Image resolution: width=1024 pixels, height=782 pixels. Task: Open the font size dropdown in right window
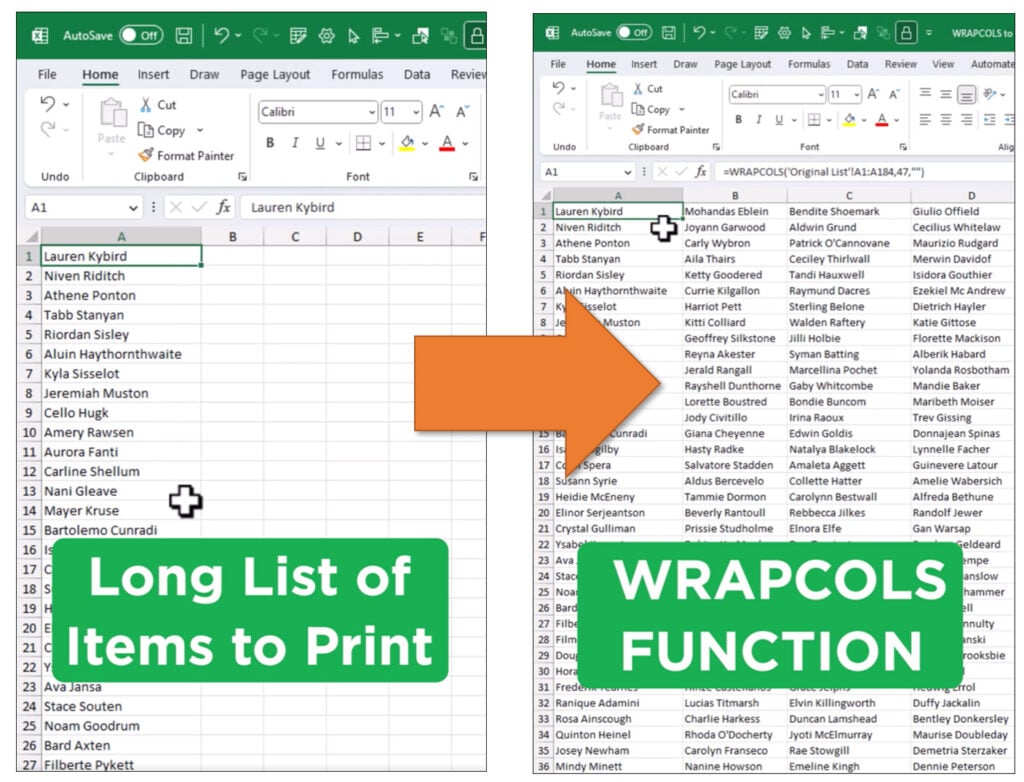click(857, 94)
